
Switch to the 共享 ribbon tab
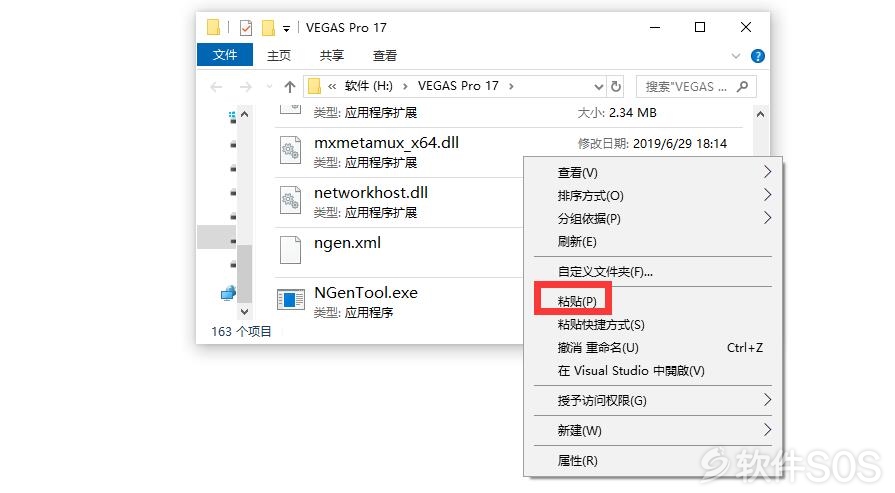tap(332, 55)
